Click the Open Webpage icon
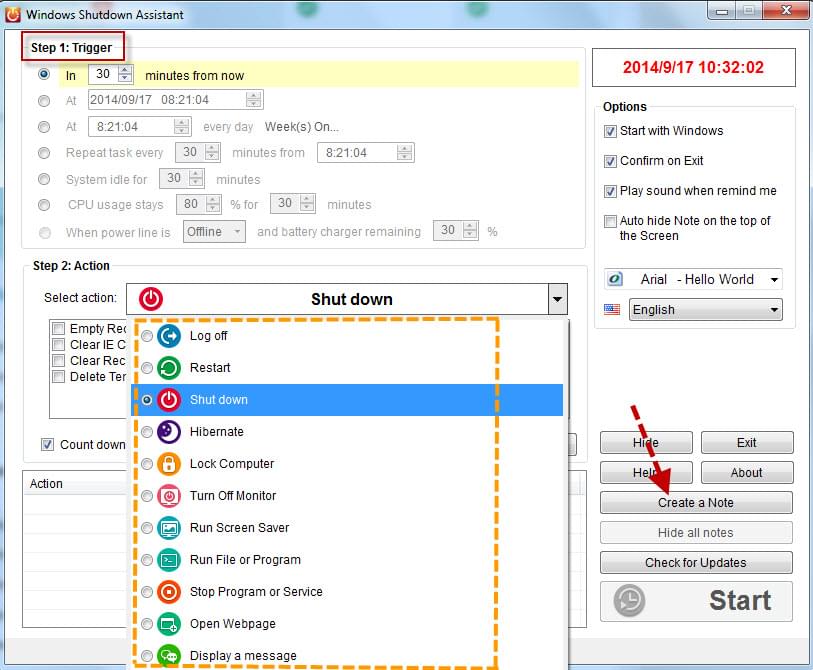The image size is (813, 670). click(169, 624)
